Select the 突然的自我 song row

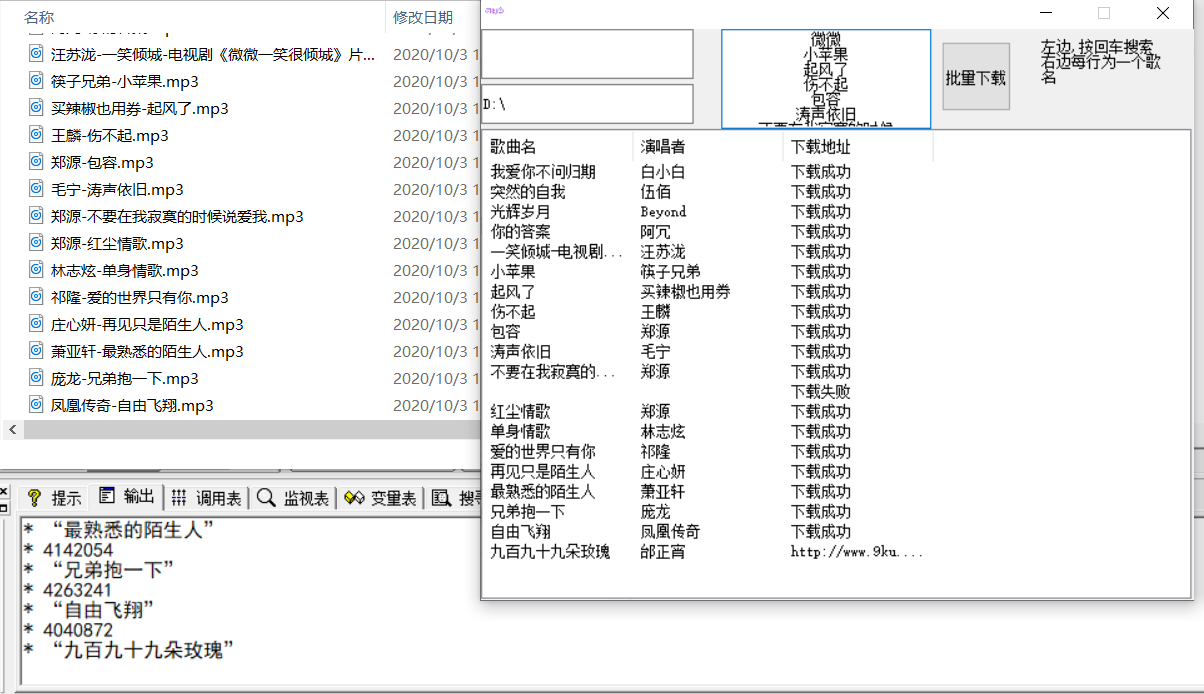[528, 192]
